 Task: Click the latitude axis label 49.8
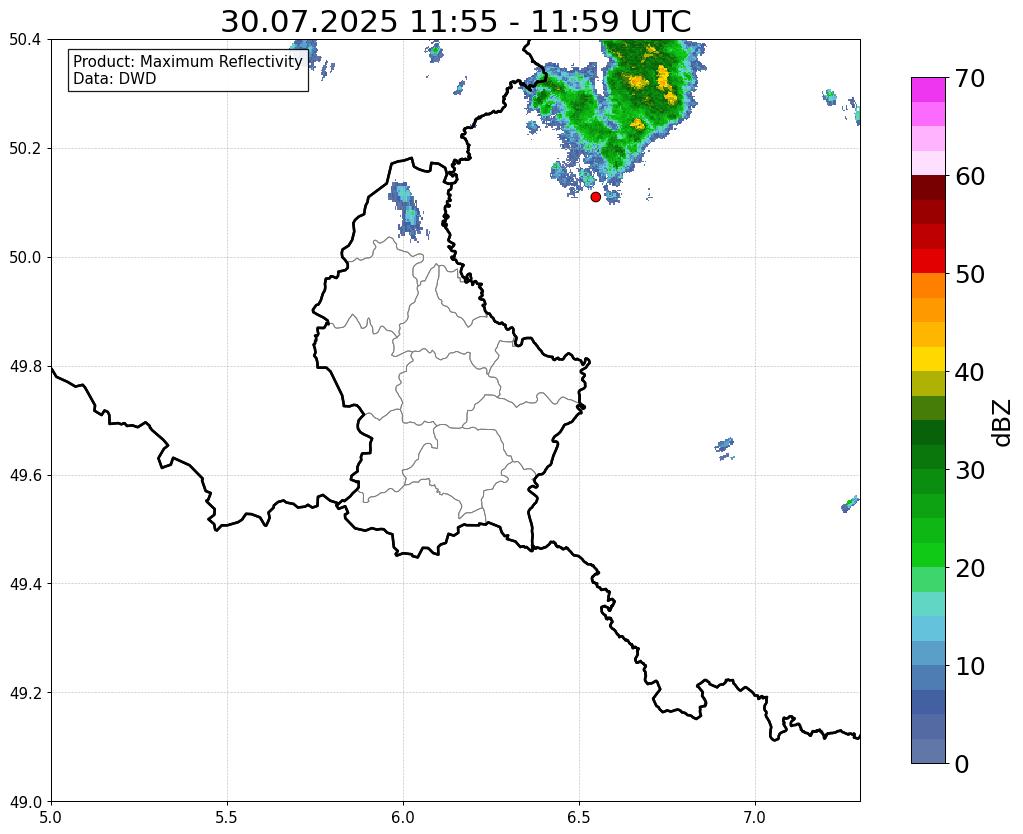tap(25, 367)
